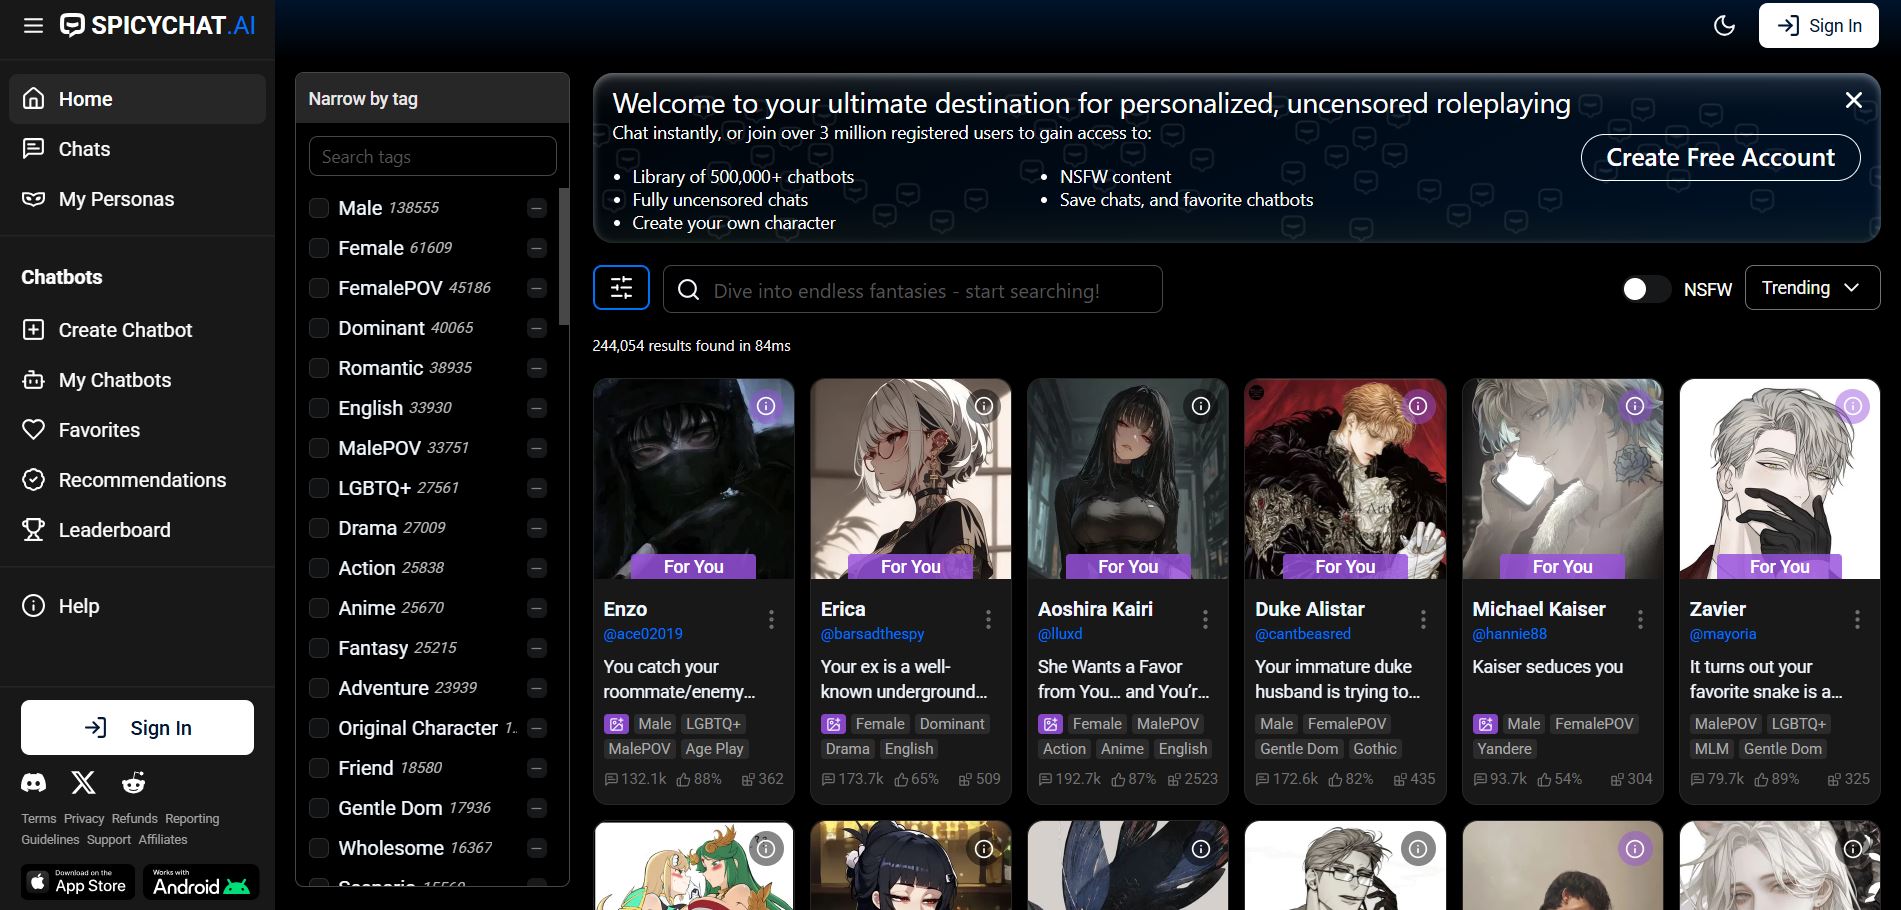The image size is (1901, 910).
Task: Open the filter settings icon button
Action: click(621, 288)
